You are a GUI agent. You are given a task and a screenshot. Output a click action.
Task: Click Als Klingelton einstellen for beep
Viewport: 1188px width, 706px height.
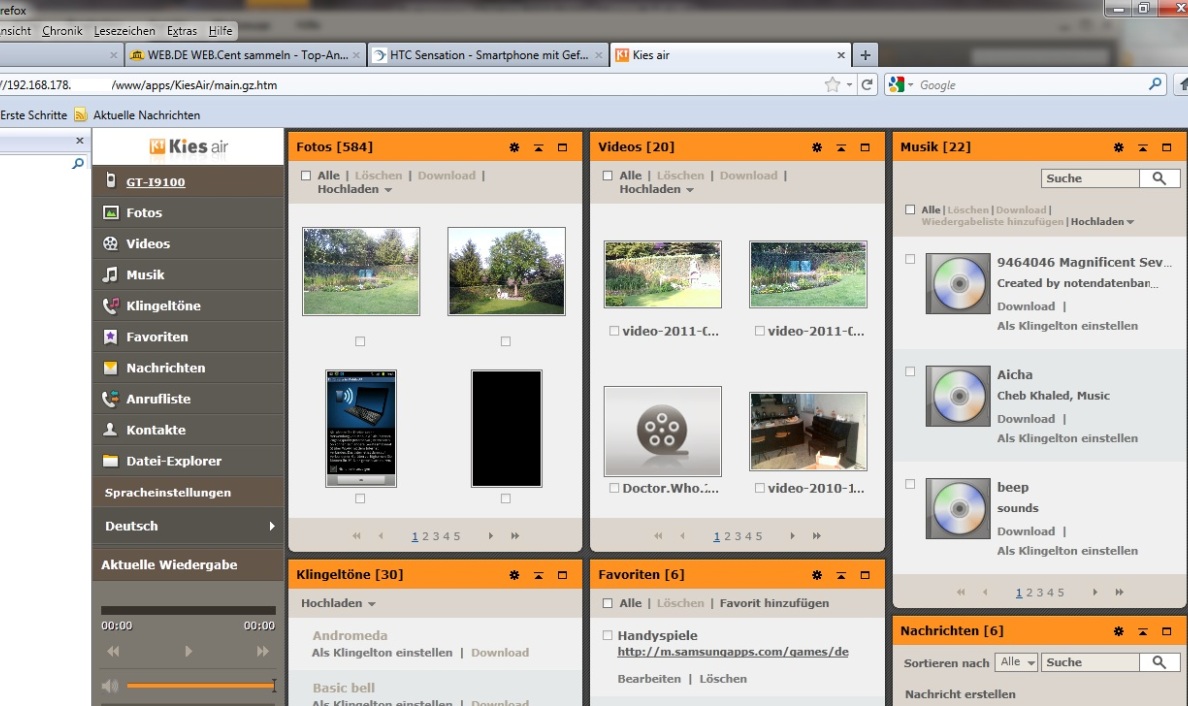tap(1067, 551)
